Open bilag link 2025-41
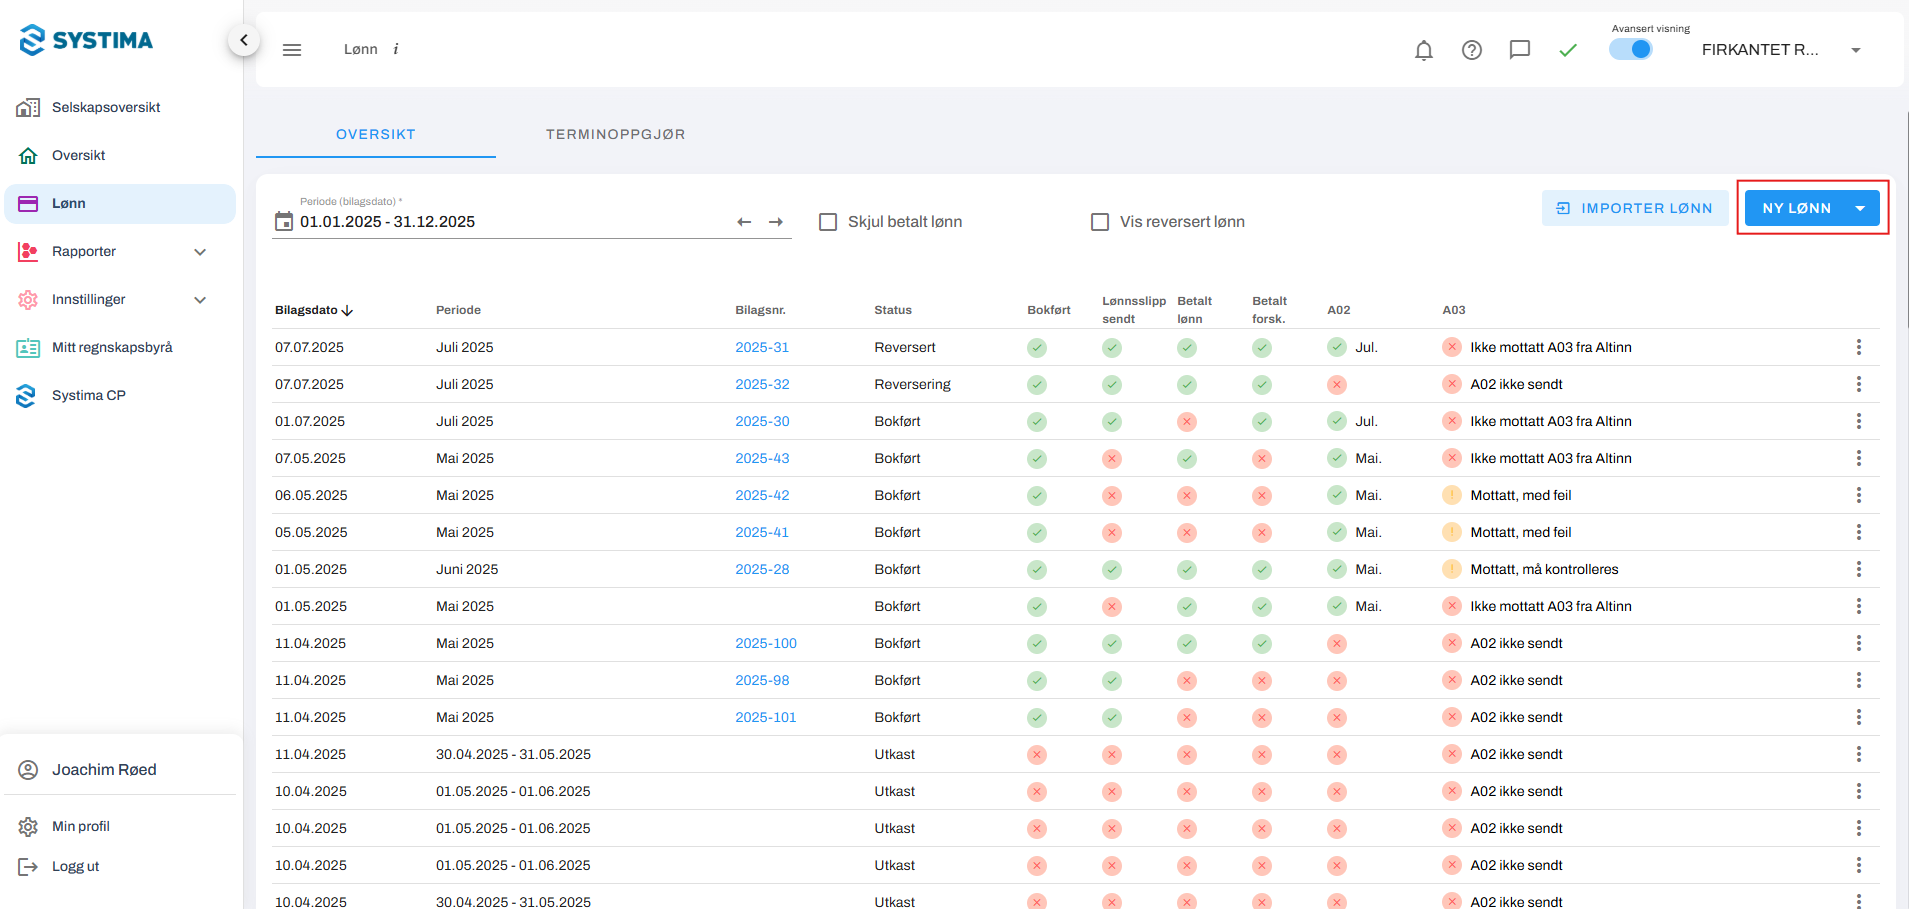Image resolution: width=1909 pixels, height=909 pixels. [x=762, y=532]
